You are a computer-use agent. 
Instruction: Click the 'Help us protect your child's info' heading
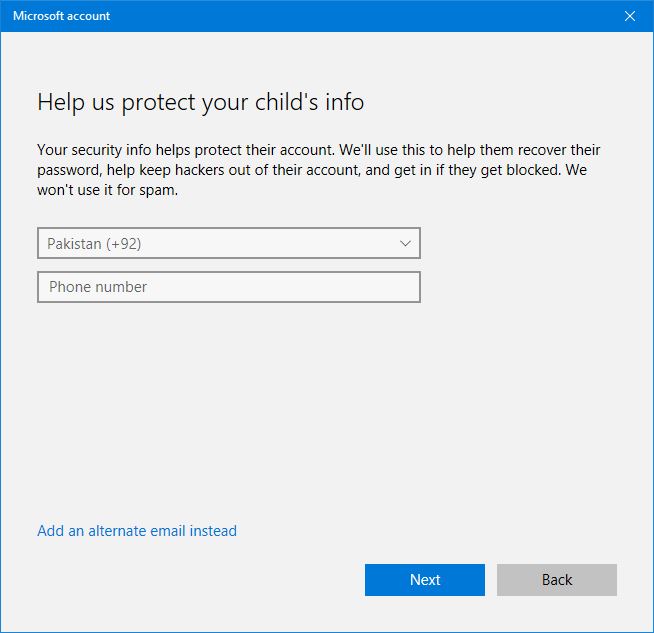pos(200,102)
